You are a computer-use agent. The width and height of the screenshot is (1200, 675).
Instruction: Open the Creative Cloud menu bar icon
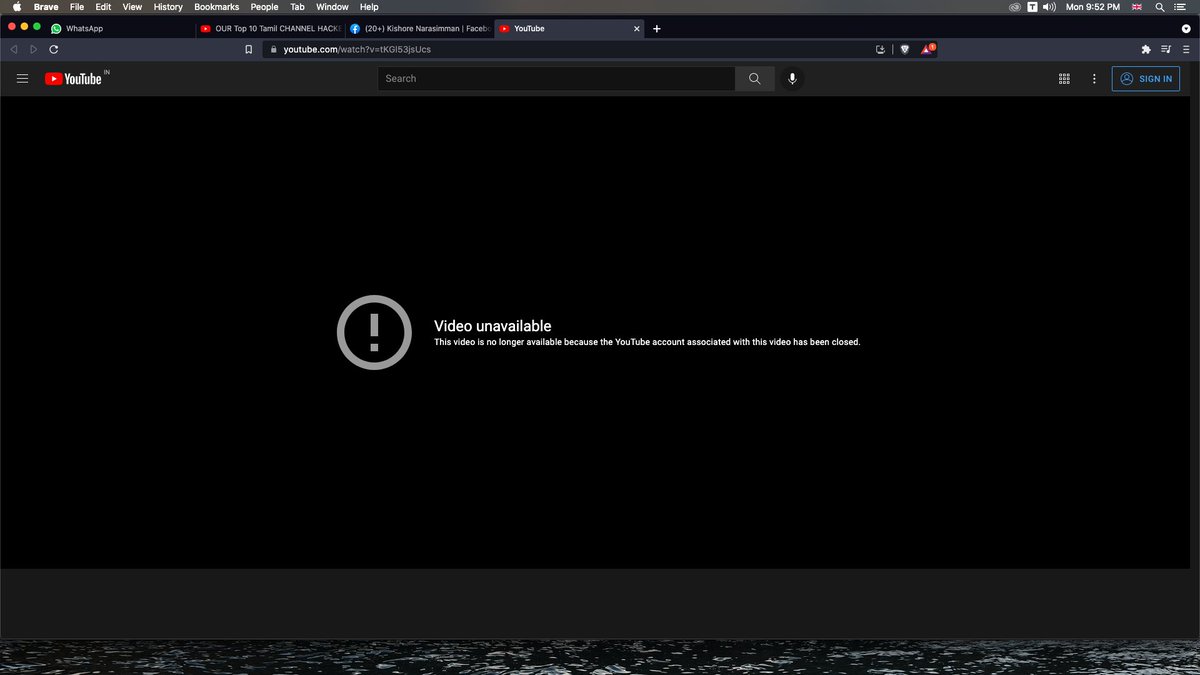[x=1015, y=7]
